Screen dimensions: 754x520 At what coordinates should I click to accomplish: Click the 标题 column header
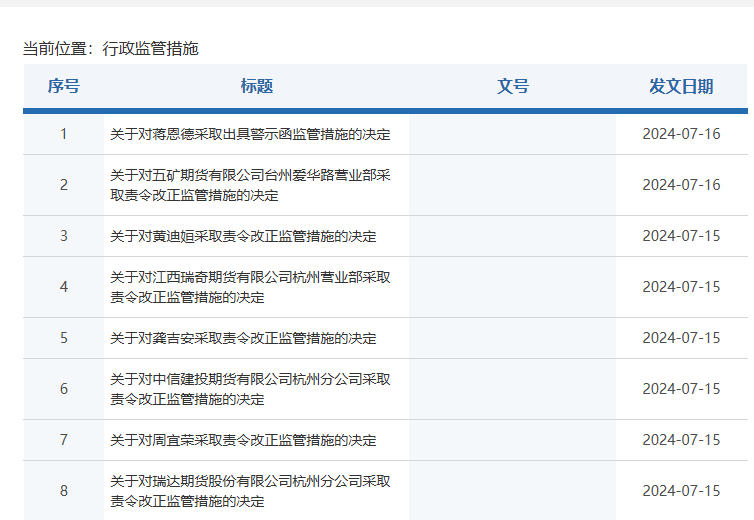(256, 86)
